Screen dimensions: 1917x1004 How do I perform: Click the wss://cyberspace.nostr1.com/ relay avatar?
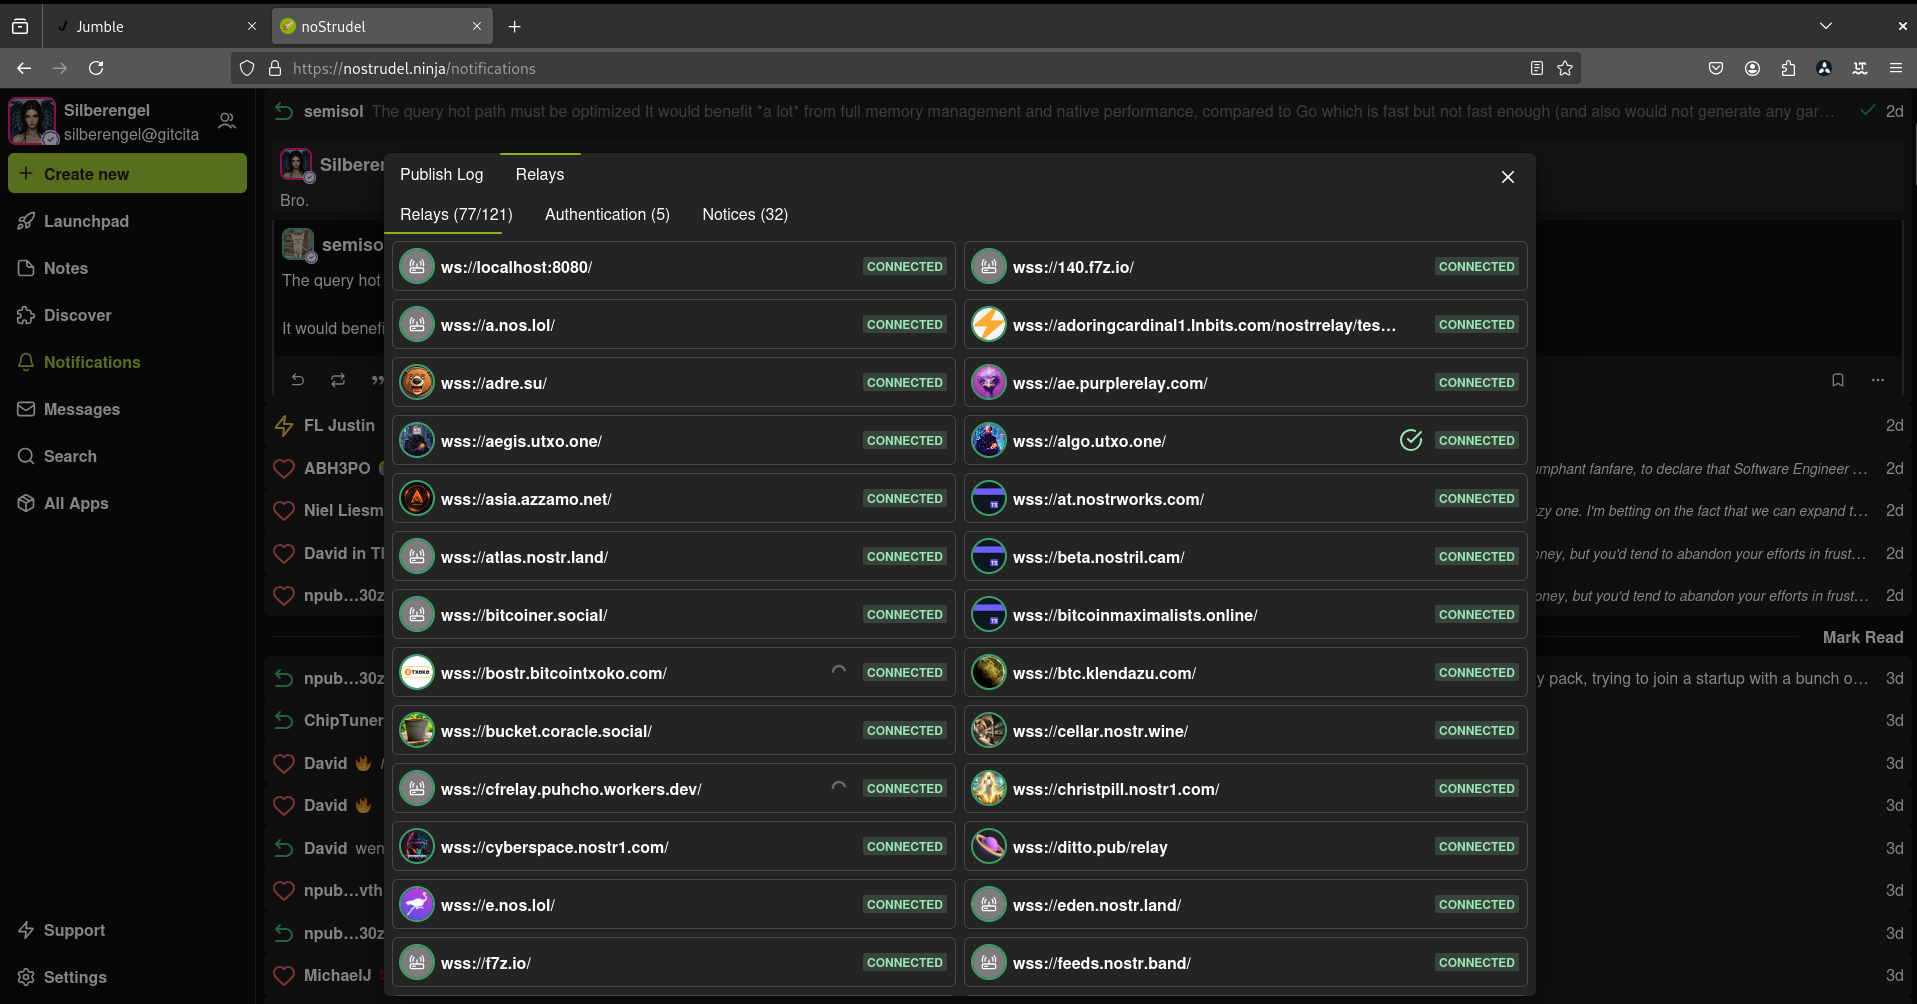tap(417, 847)
